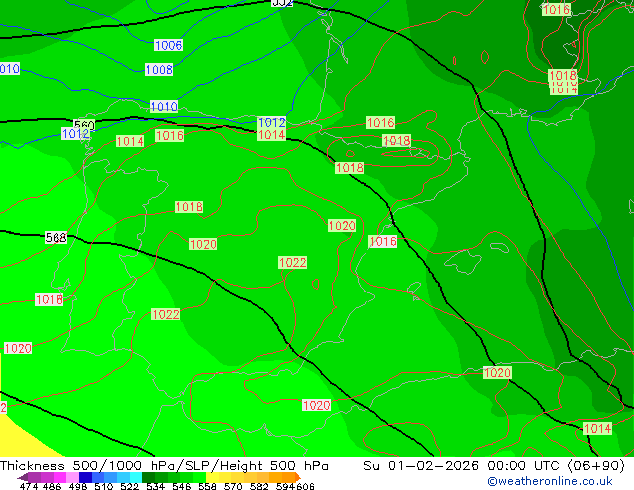Click the 474 legend value
The height and width of the screenshot is (490, 634).
point(29,486)
